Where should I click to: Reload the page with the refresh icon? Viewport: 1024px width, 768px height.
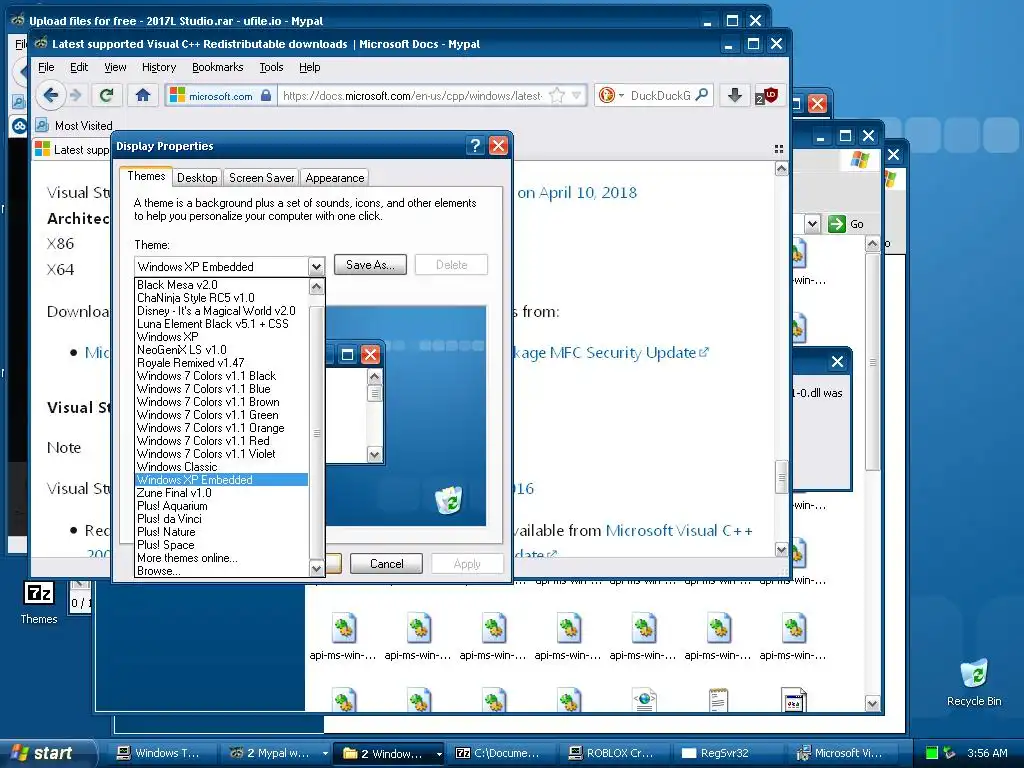coord(106,95)
